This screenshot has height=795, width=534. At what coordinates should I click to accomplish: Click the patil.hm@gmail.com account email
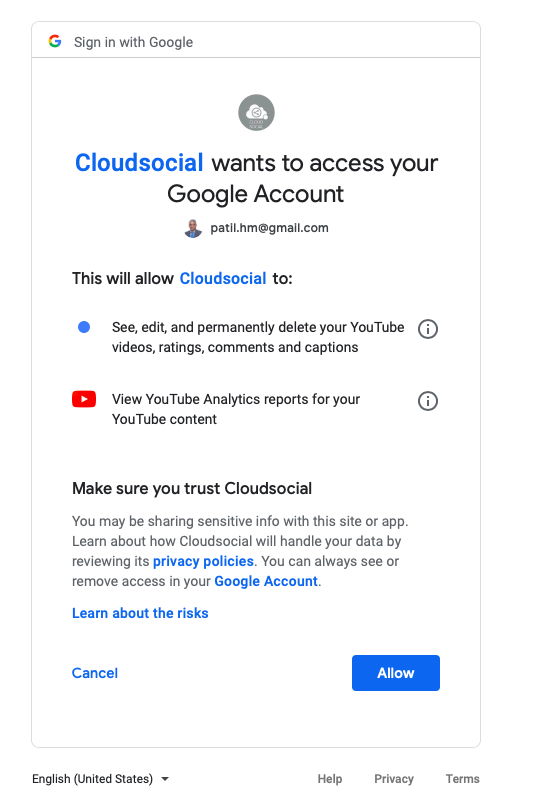[x=269, y=228]
